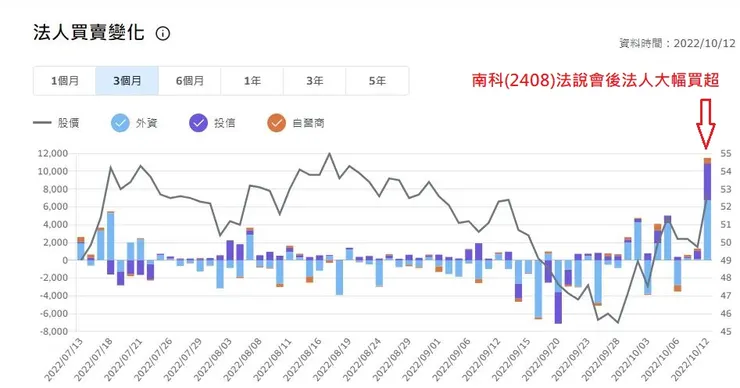Click the 資料時間：2022/10/12 text
Screen dimensions: 740x388
tap(677, 43)
